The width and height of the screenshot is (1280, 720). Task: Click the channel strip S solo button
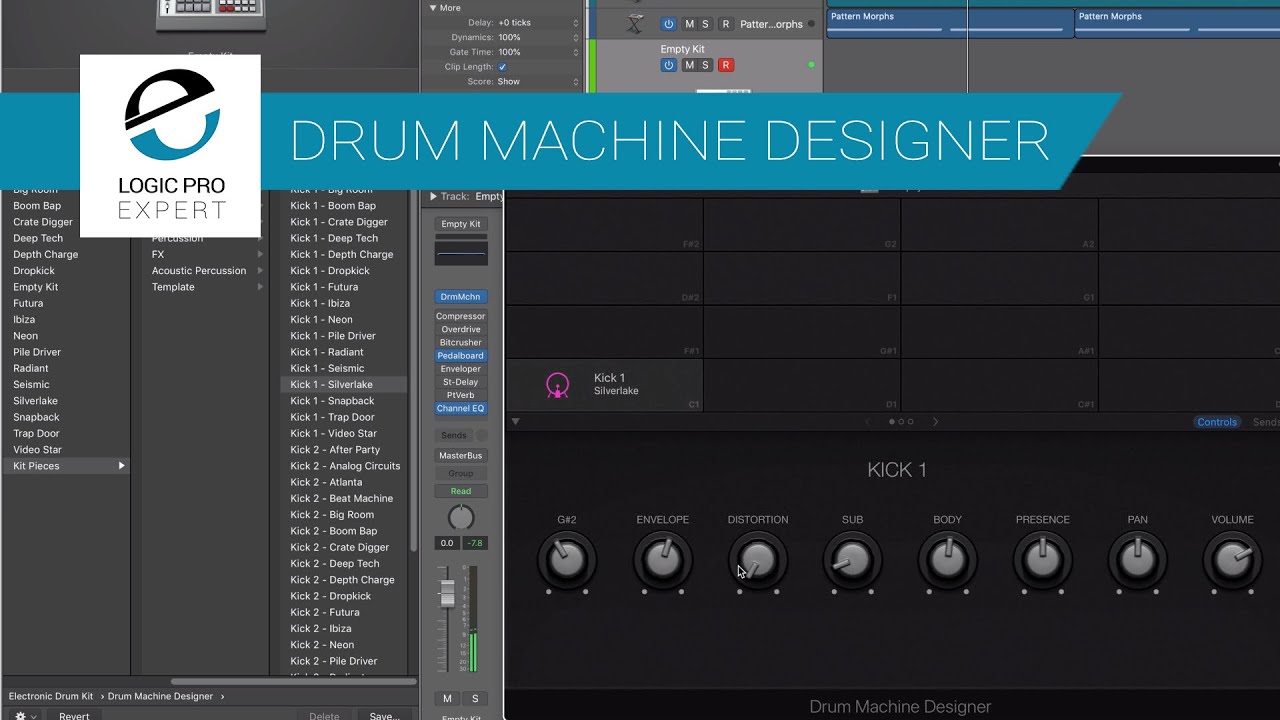[475, 698]
